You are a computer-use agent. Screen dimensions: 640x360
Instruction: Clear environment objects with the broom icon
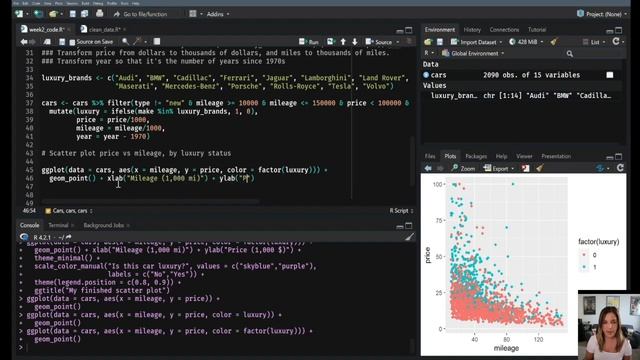coord(553,41)
